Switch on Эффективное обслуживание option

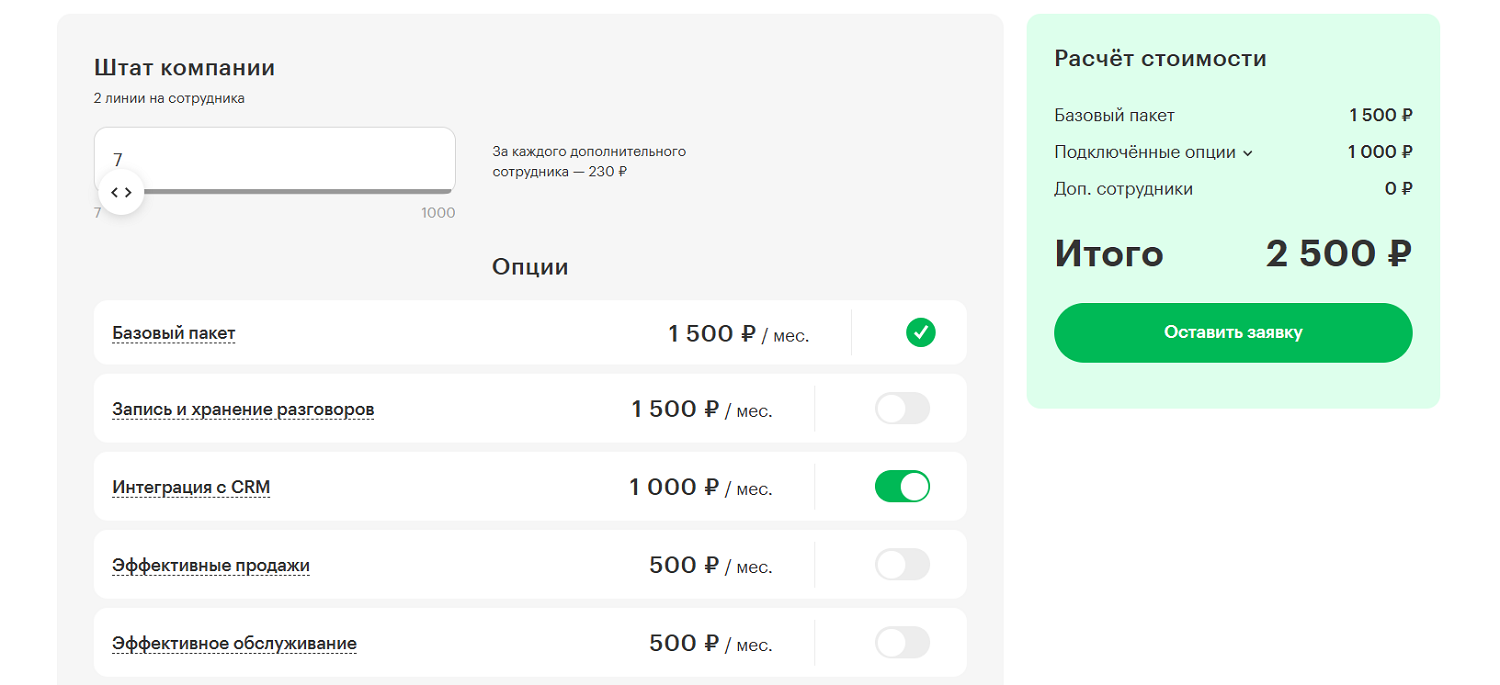(902, 643)
